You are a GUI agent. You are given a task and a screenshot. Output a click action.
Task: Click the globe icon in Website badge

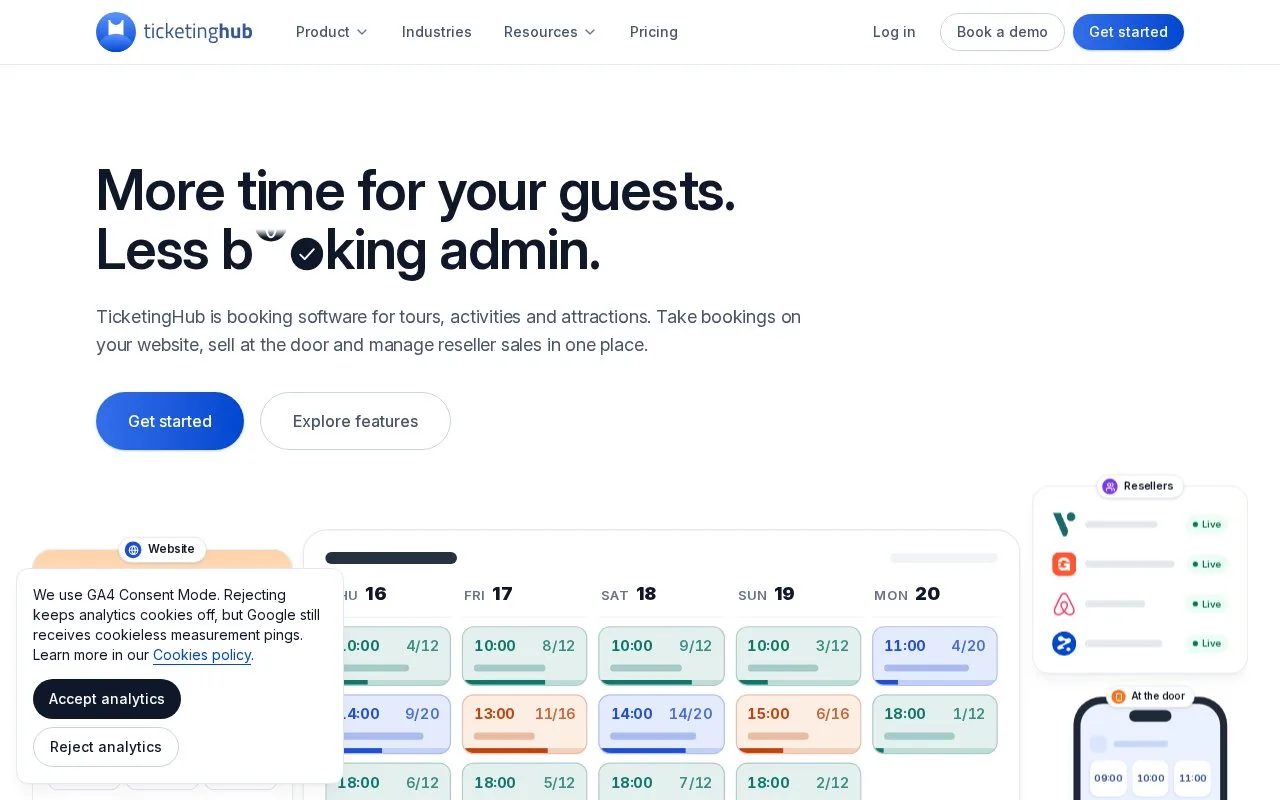click(133, 549)
